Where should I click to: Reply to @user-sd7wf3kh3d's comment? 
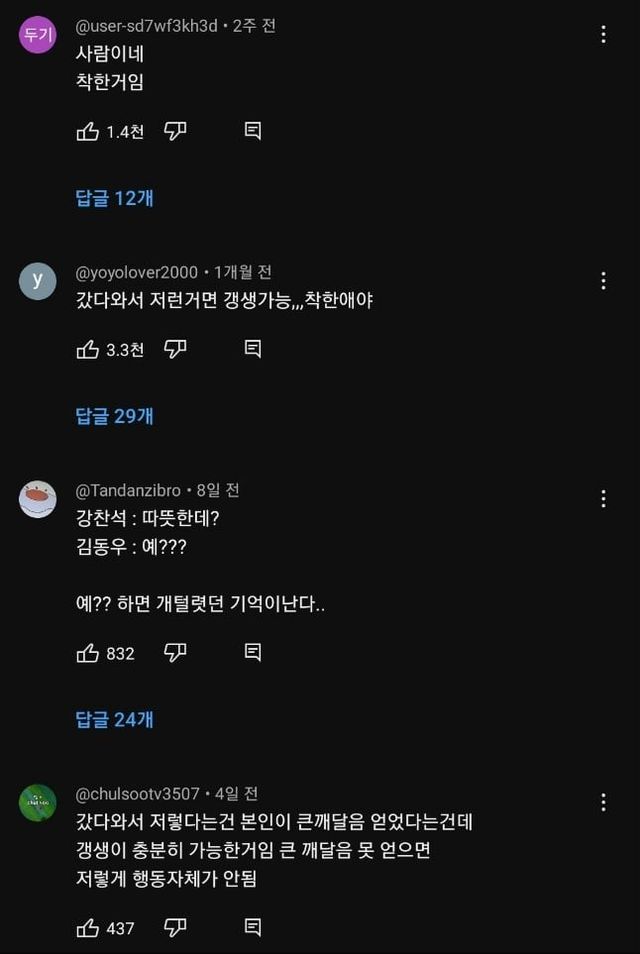[253, 131]
